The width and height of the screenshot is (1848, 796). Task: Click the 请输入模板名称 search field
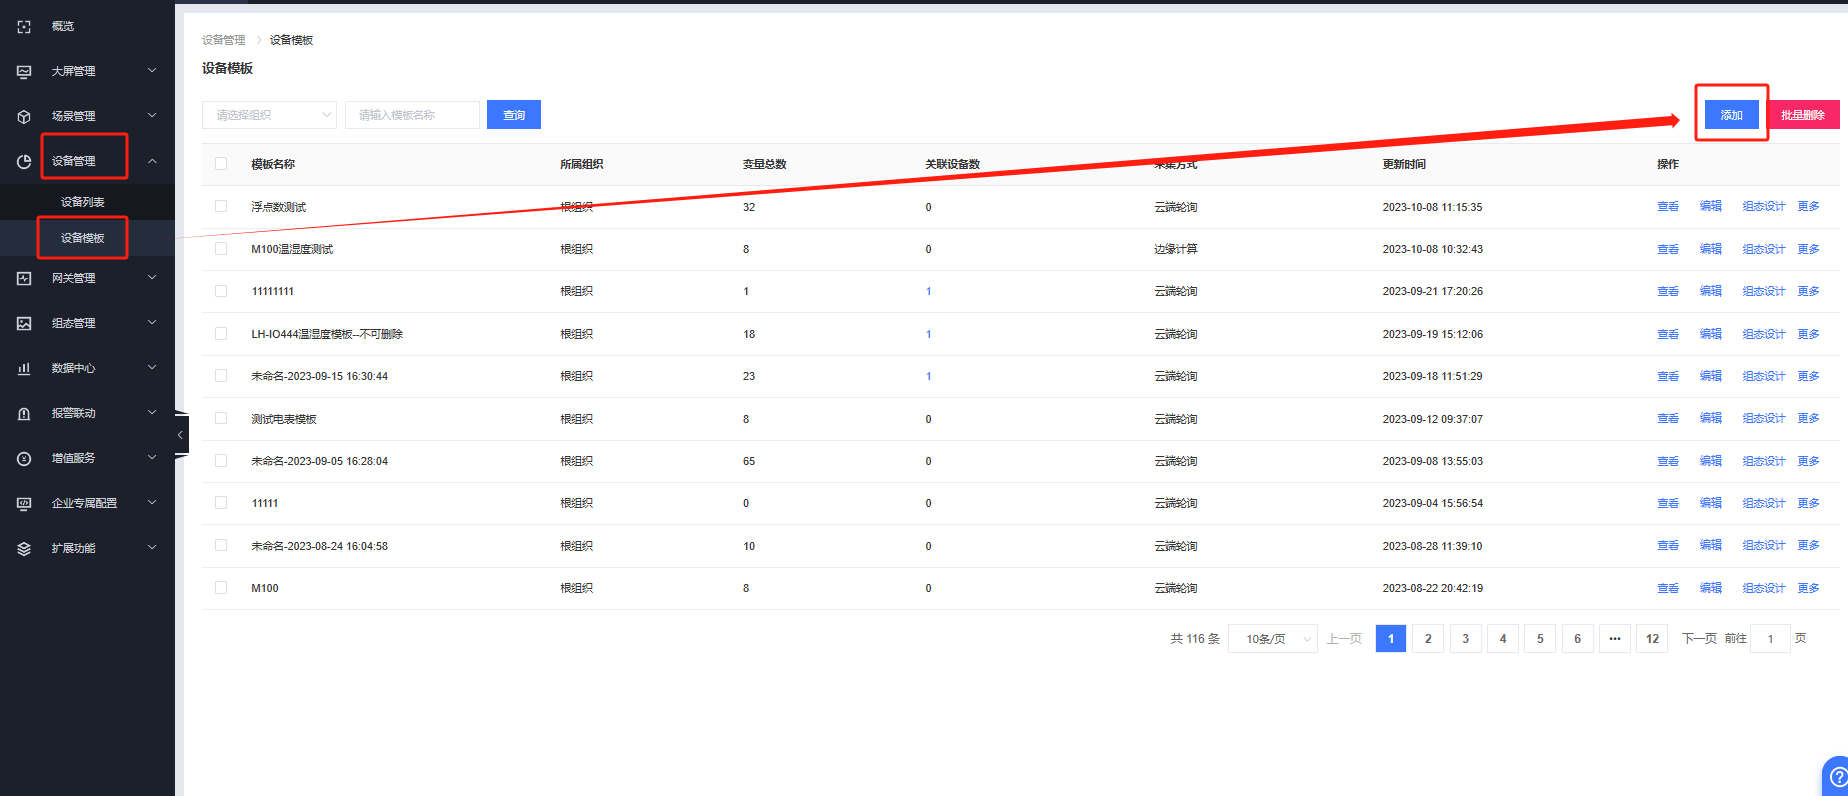point(412,115)
